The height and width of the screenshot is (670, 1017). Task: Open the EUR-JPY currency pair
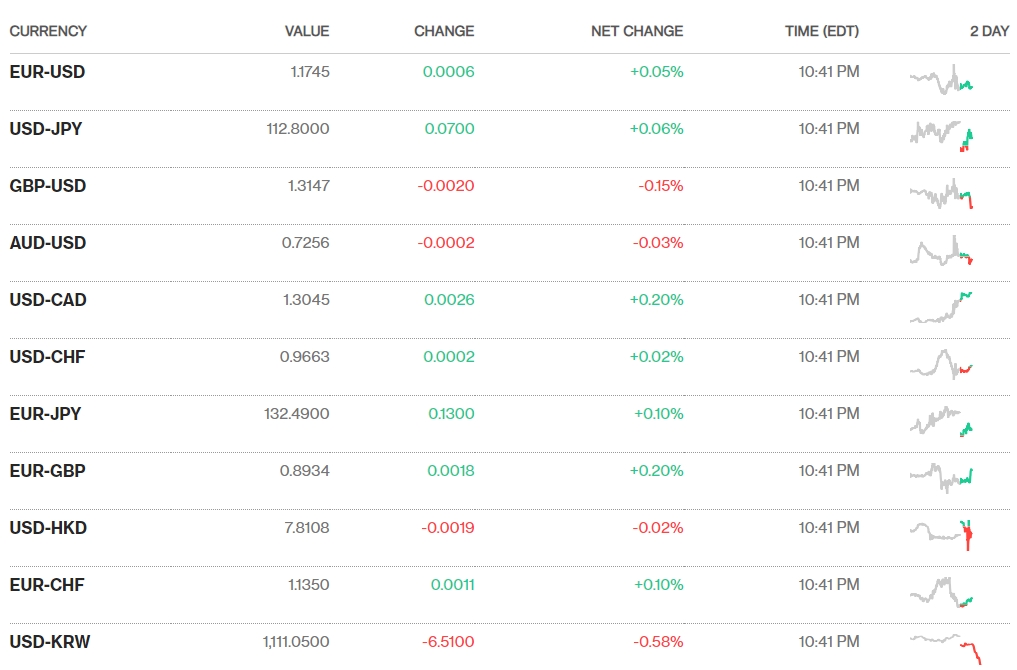[45, 414]
